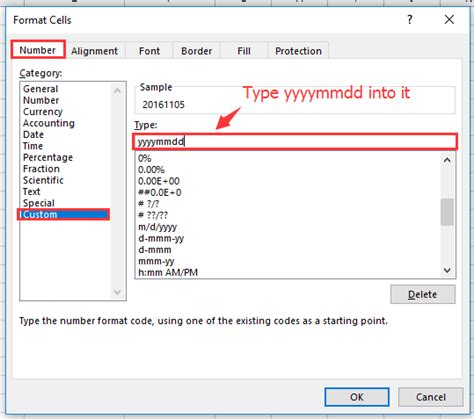Switch to the Alignment tab
This screenshot has width=474, height=419.
[x=95, y=51]
